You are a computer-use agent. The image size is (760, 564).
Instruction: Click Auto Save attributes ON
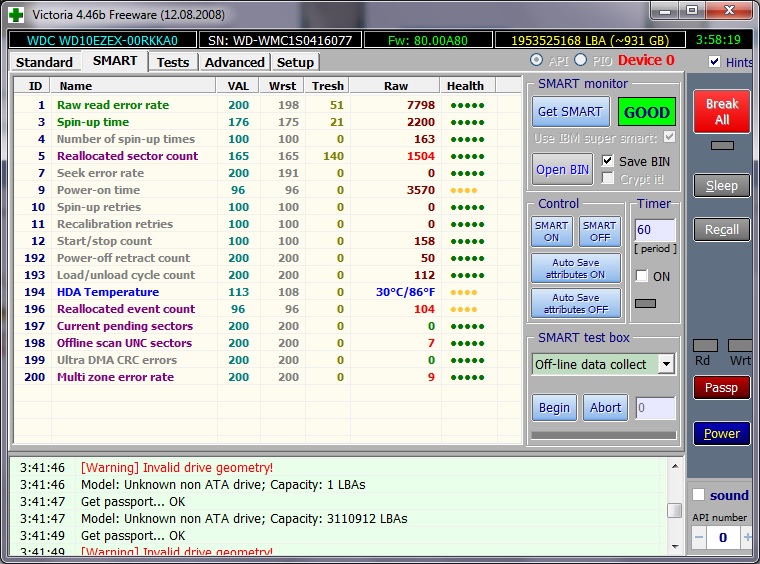576,268
